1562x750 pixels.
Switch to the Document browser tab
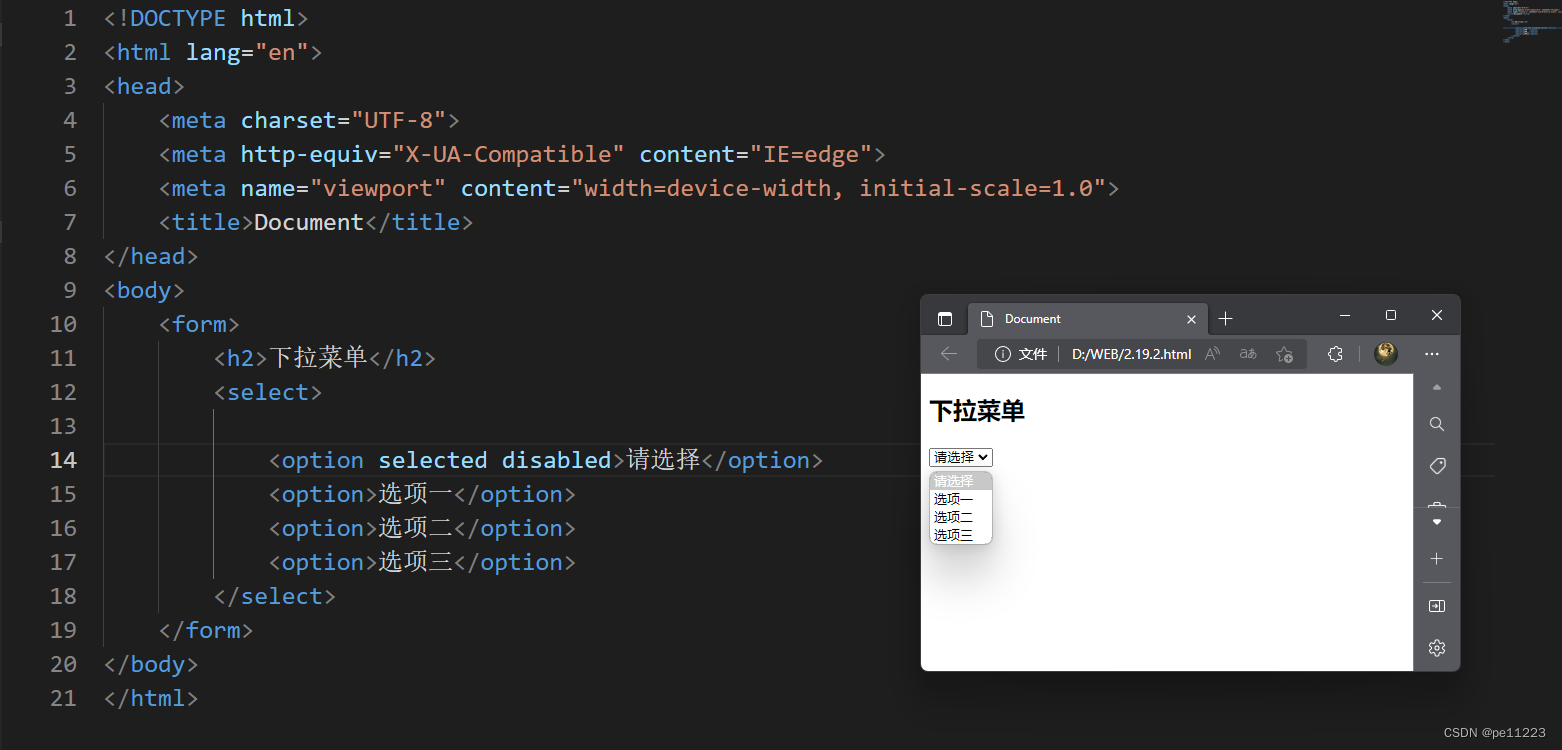pos(1088,319)
